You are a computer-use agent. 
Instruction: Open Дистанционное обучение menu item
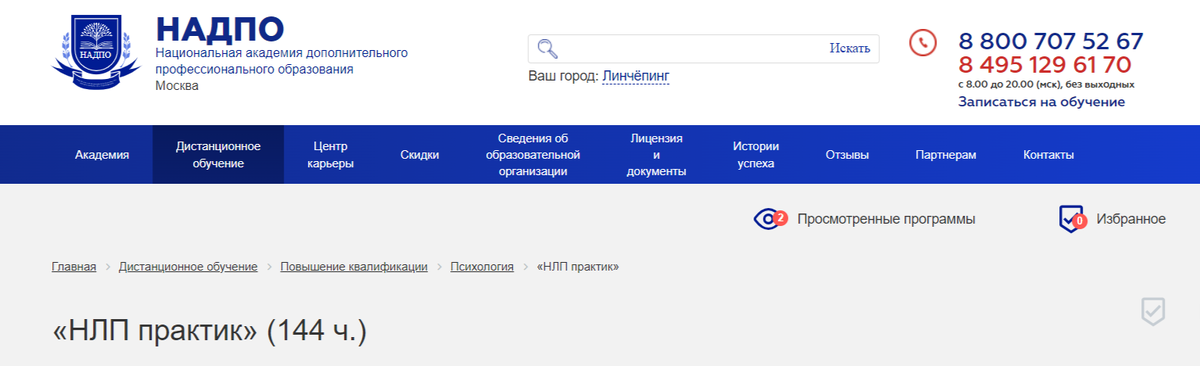(218, 155)
